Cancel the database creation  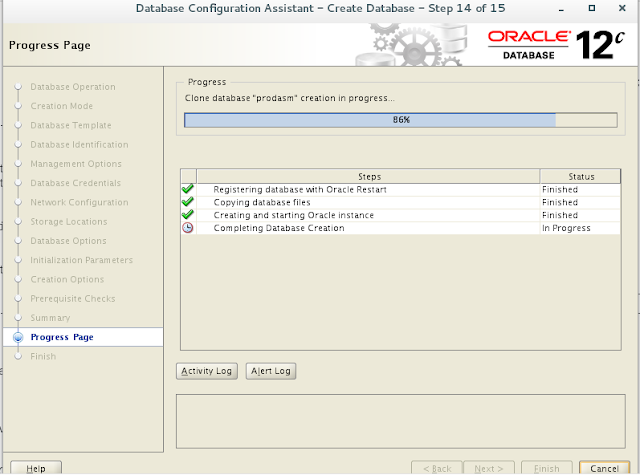pyautogui.click(x=604, y=468)
